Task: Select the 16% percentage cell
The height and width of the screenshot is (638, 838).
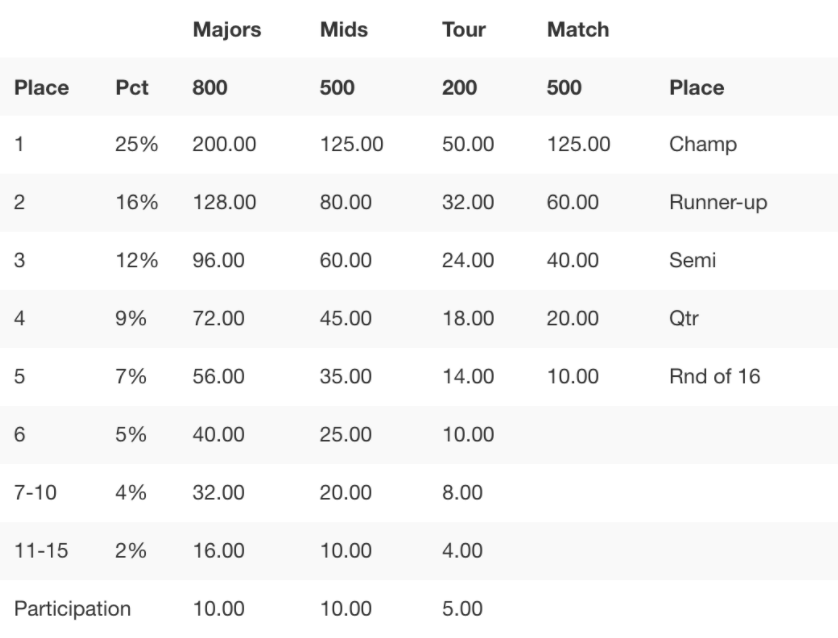Action: tap(136, 203)
